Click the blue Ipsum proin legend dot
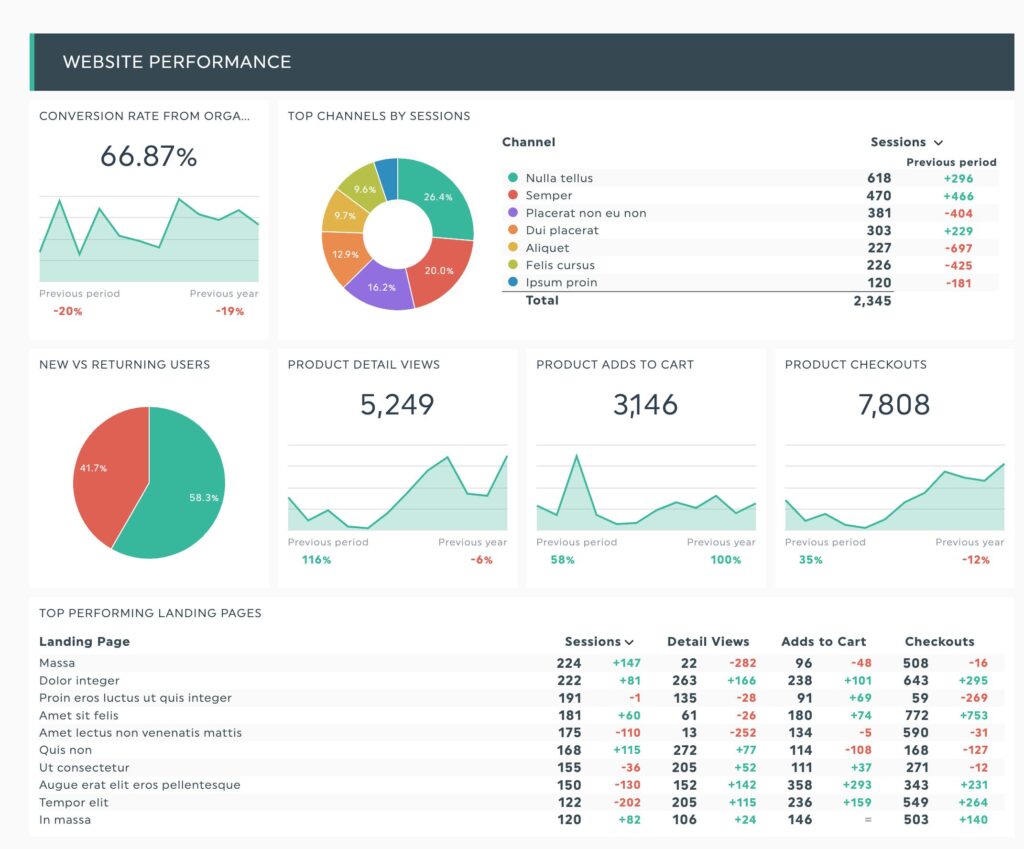 [513, 281]
